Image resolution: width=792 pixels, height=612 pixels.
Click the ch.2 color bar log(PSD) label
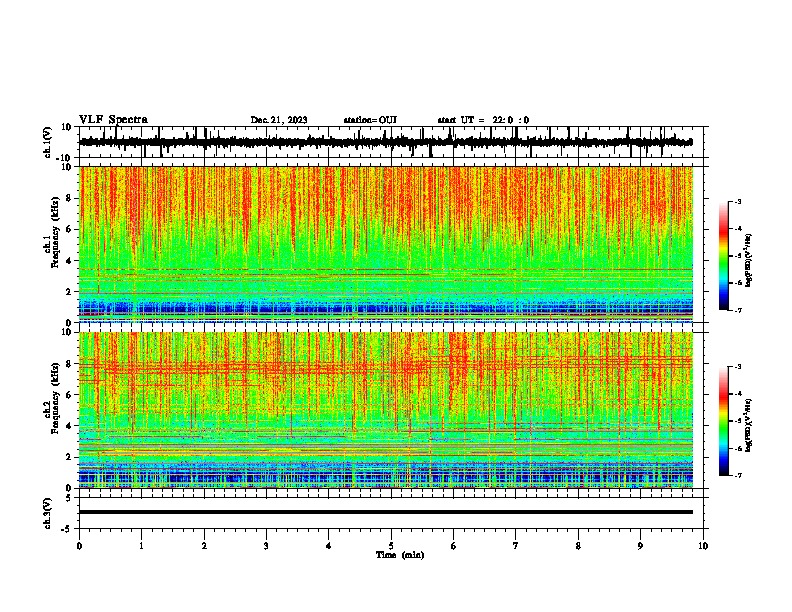tap(749, 425)
